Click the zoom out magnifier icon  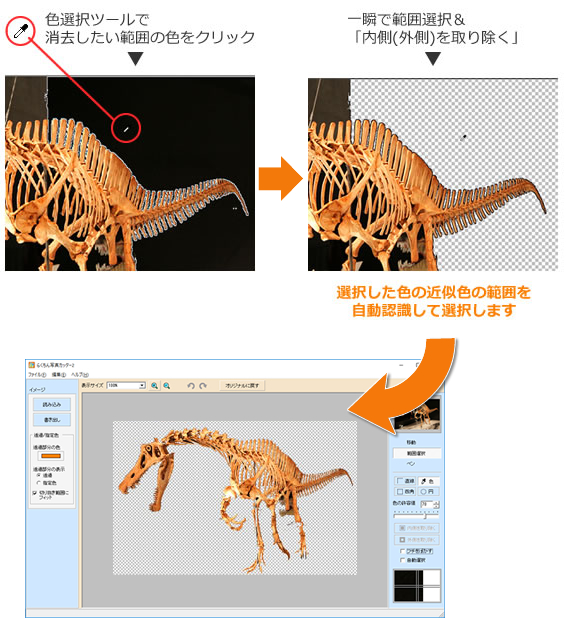167,386
